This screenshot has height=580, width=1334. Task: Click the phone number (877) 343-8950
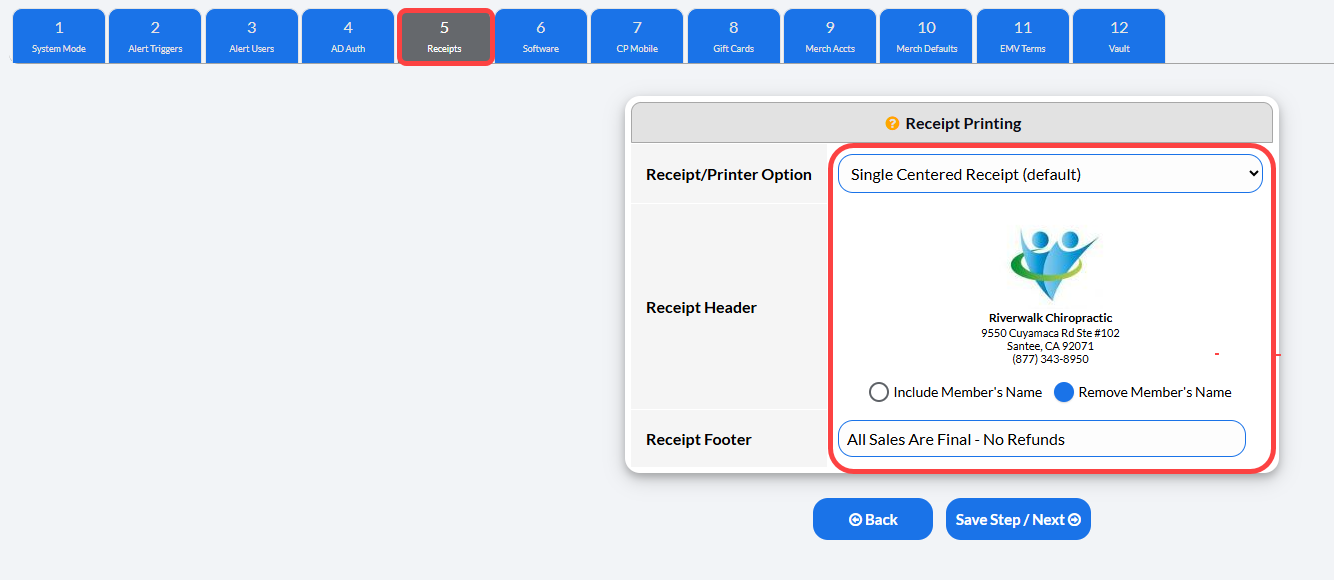1051,359
